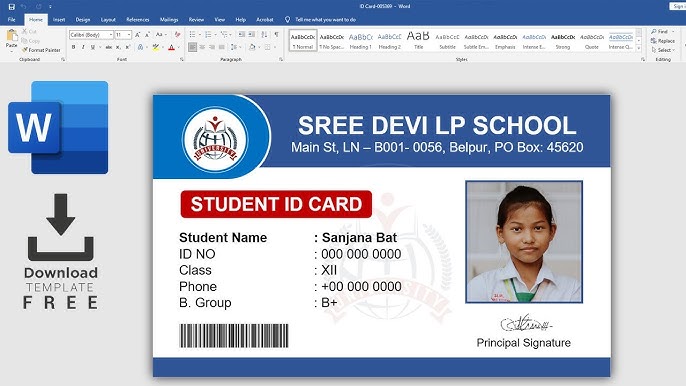Justify the paragraph text
Screen dimensions: 686x386
click(221, 47)
